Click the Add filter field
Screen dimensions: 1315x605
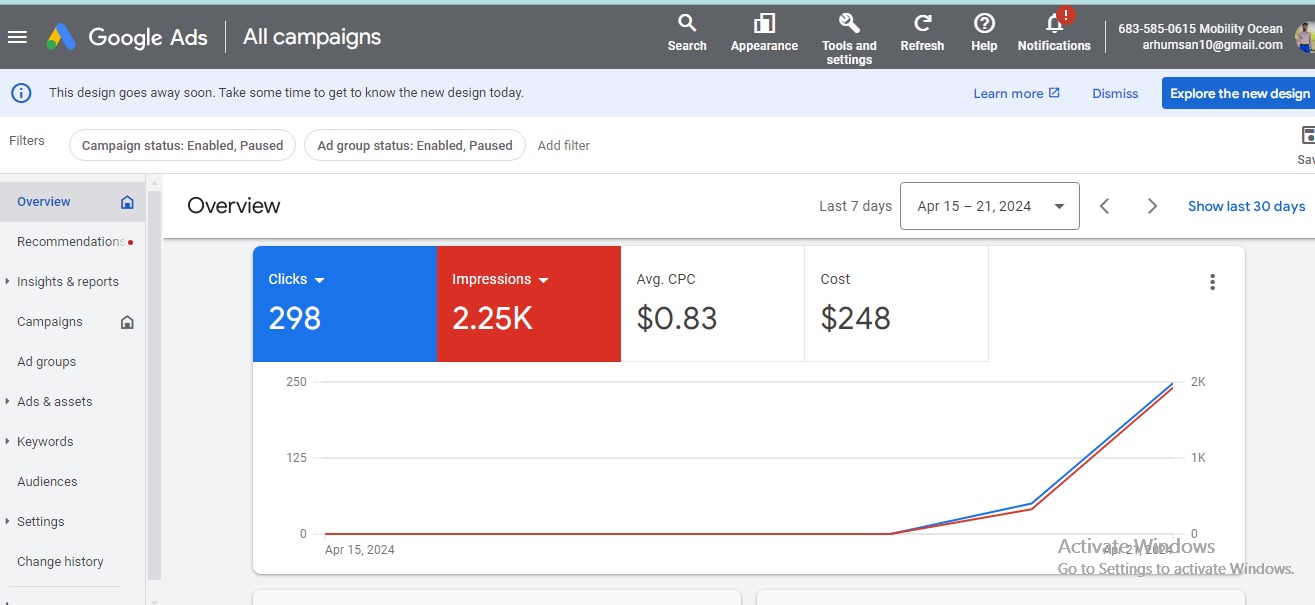(x=564, y=145)
